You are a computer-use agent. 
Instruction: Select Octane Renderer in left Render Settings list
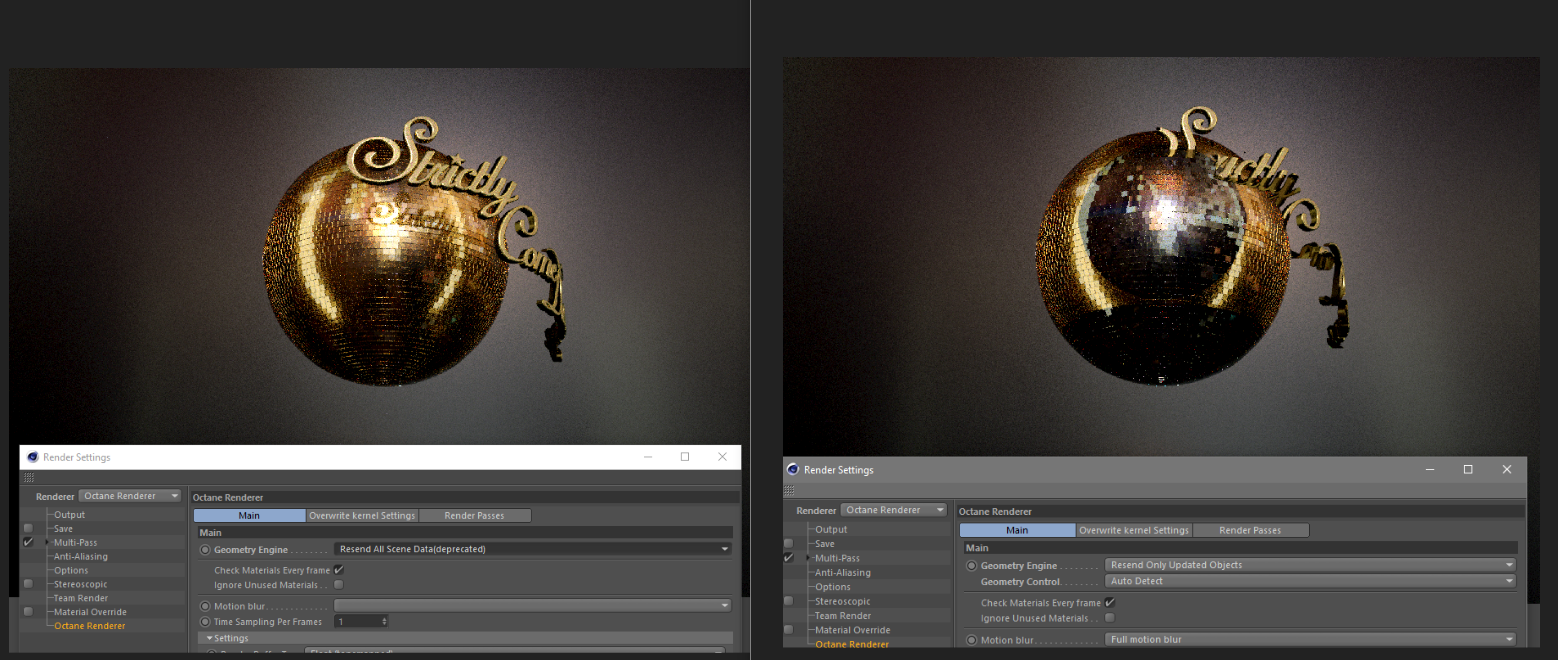[x=90, y=626]
